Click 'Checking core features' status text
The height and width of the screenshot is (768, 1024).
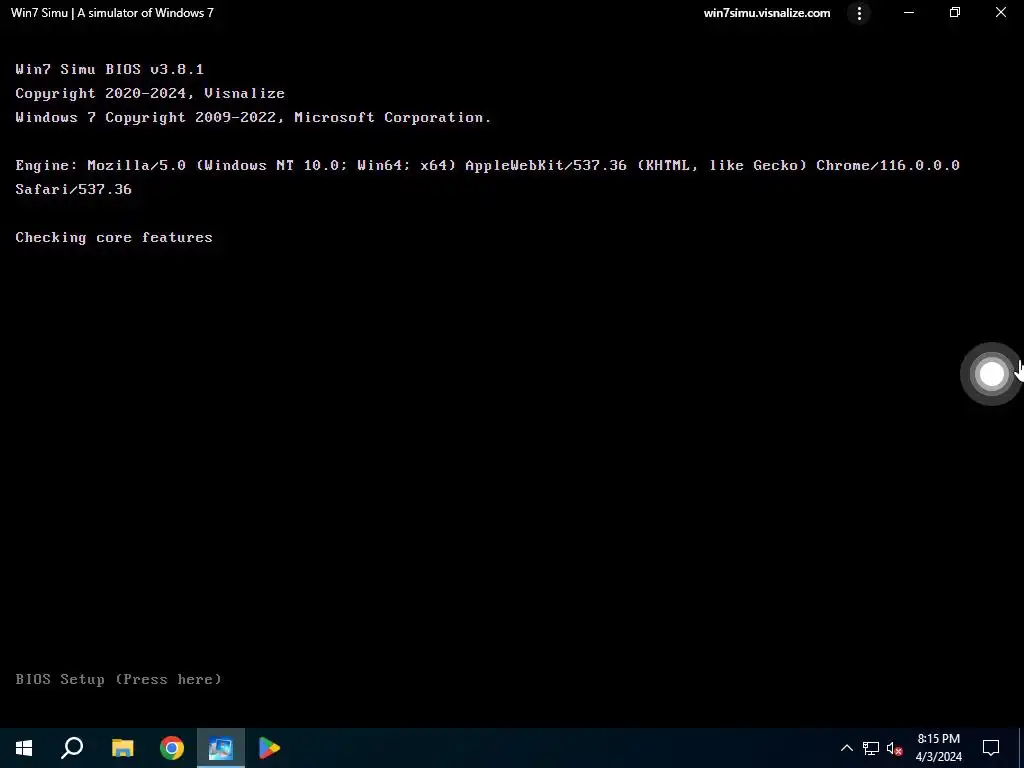coord(114,238)
